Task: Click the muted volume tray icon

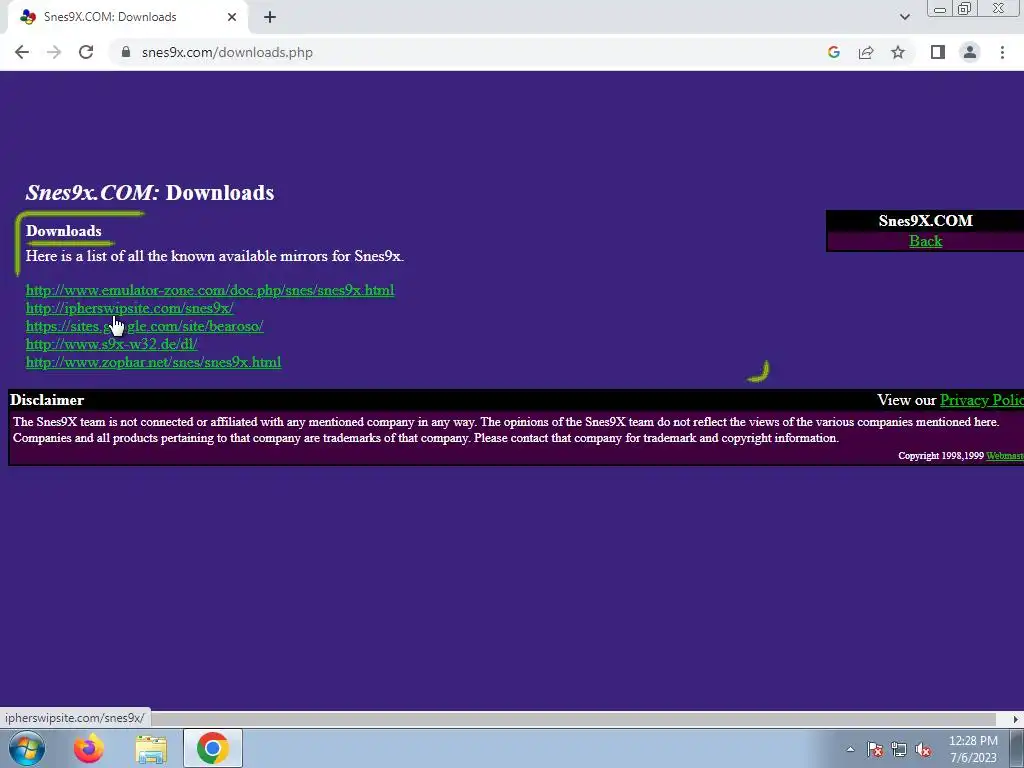Action: point(923,749)
